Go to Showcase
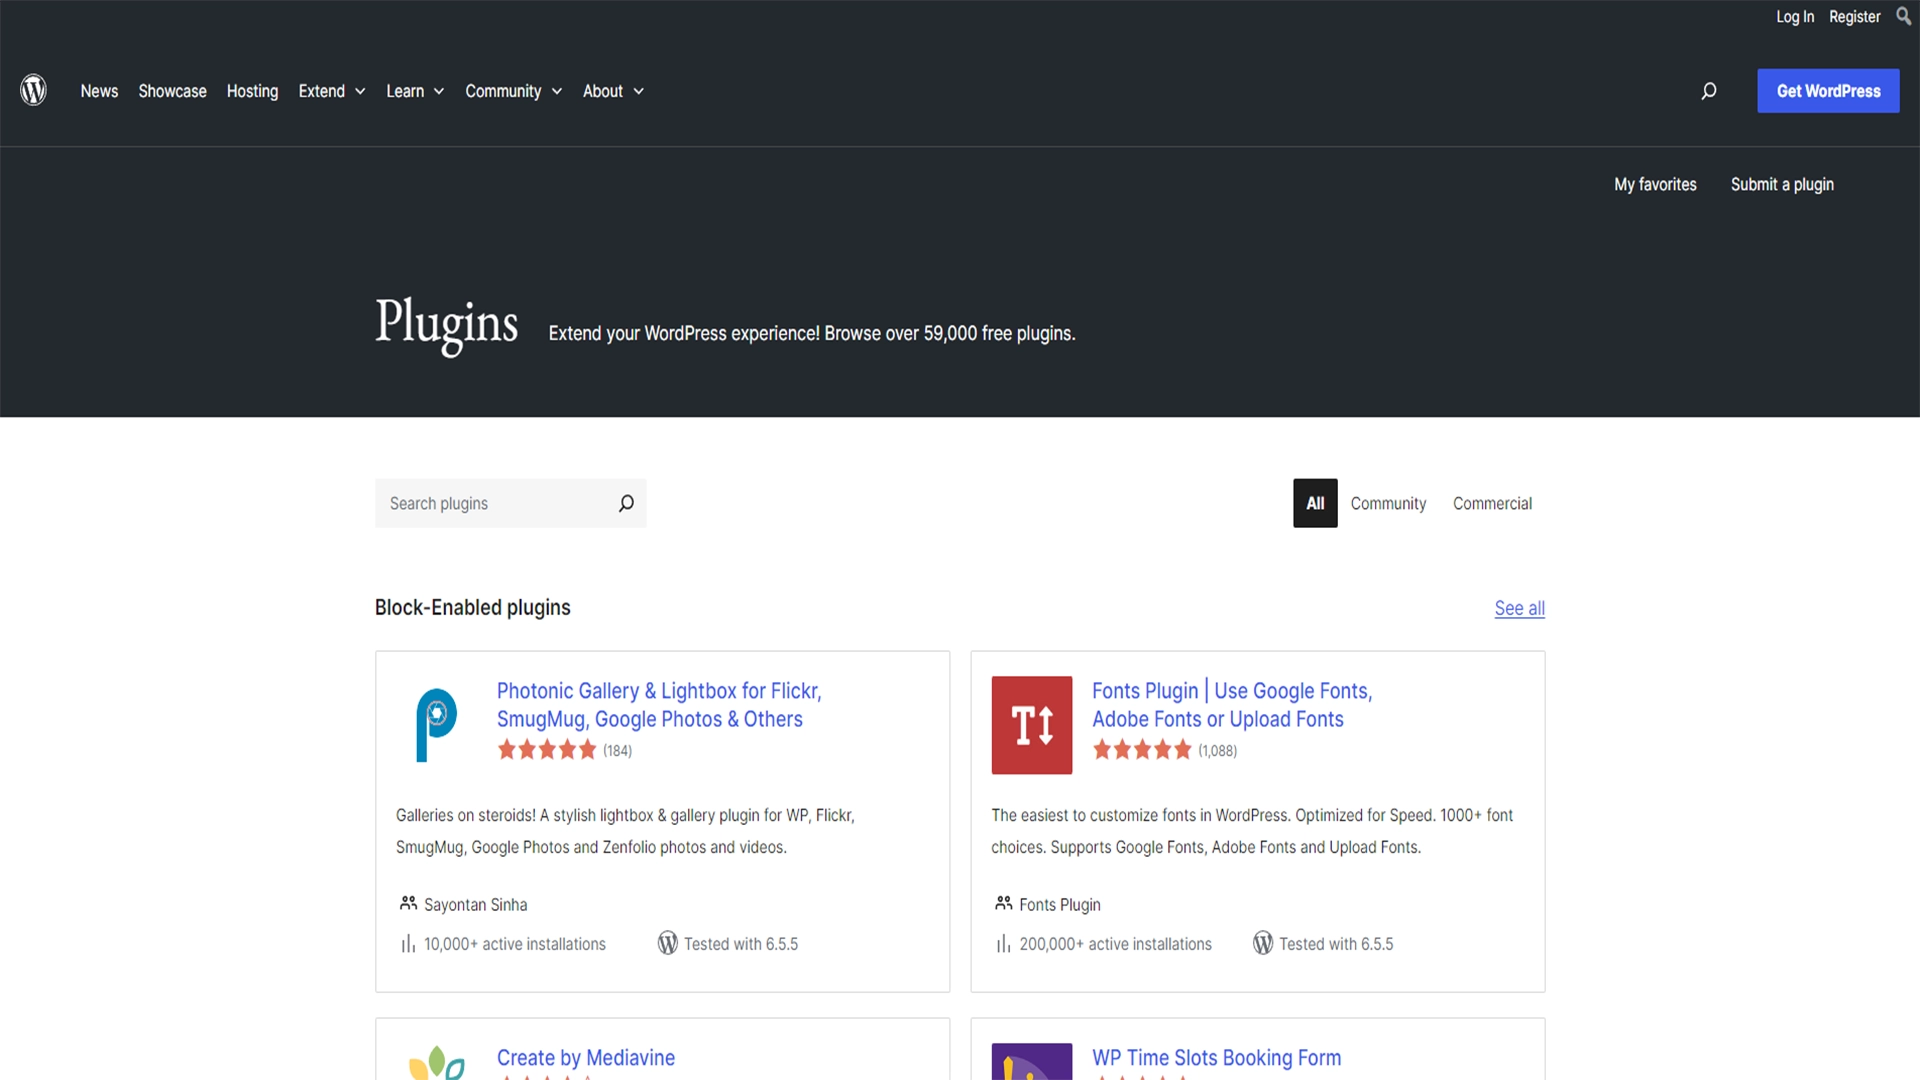Screen dimensions: 1920x1080 coord(172,91)
